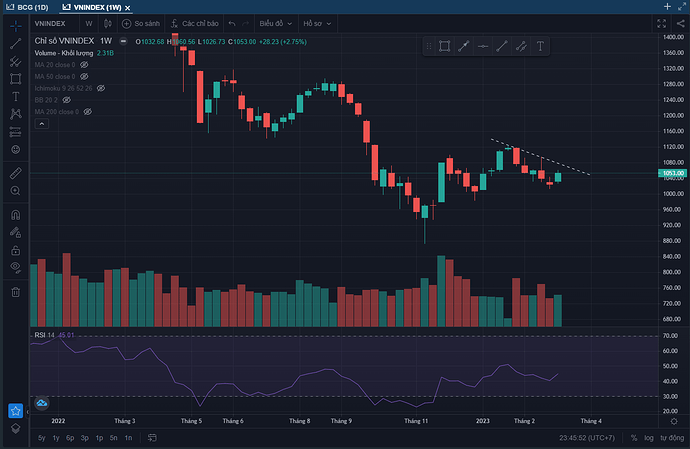Pick the text annotation tool in left sidebar
The height and width of the screenshot is (449, 690).
(15, 96)
